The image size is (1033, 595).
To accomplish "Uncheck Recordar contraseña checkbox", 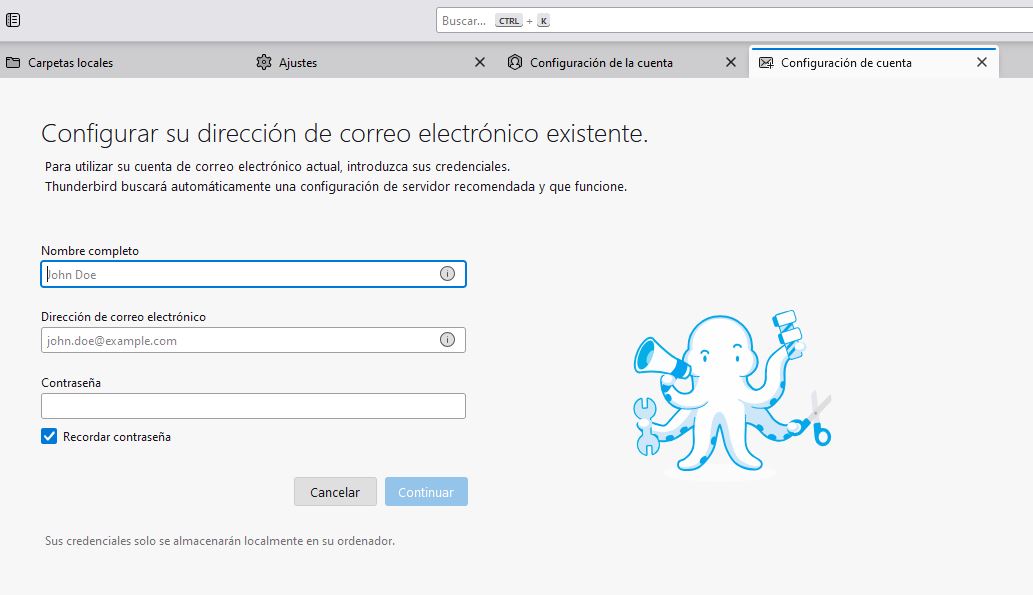I will tap(49, 436).
